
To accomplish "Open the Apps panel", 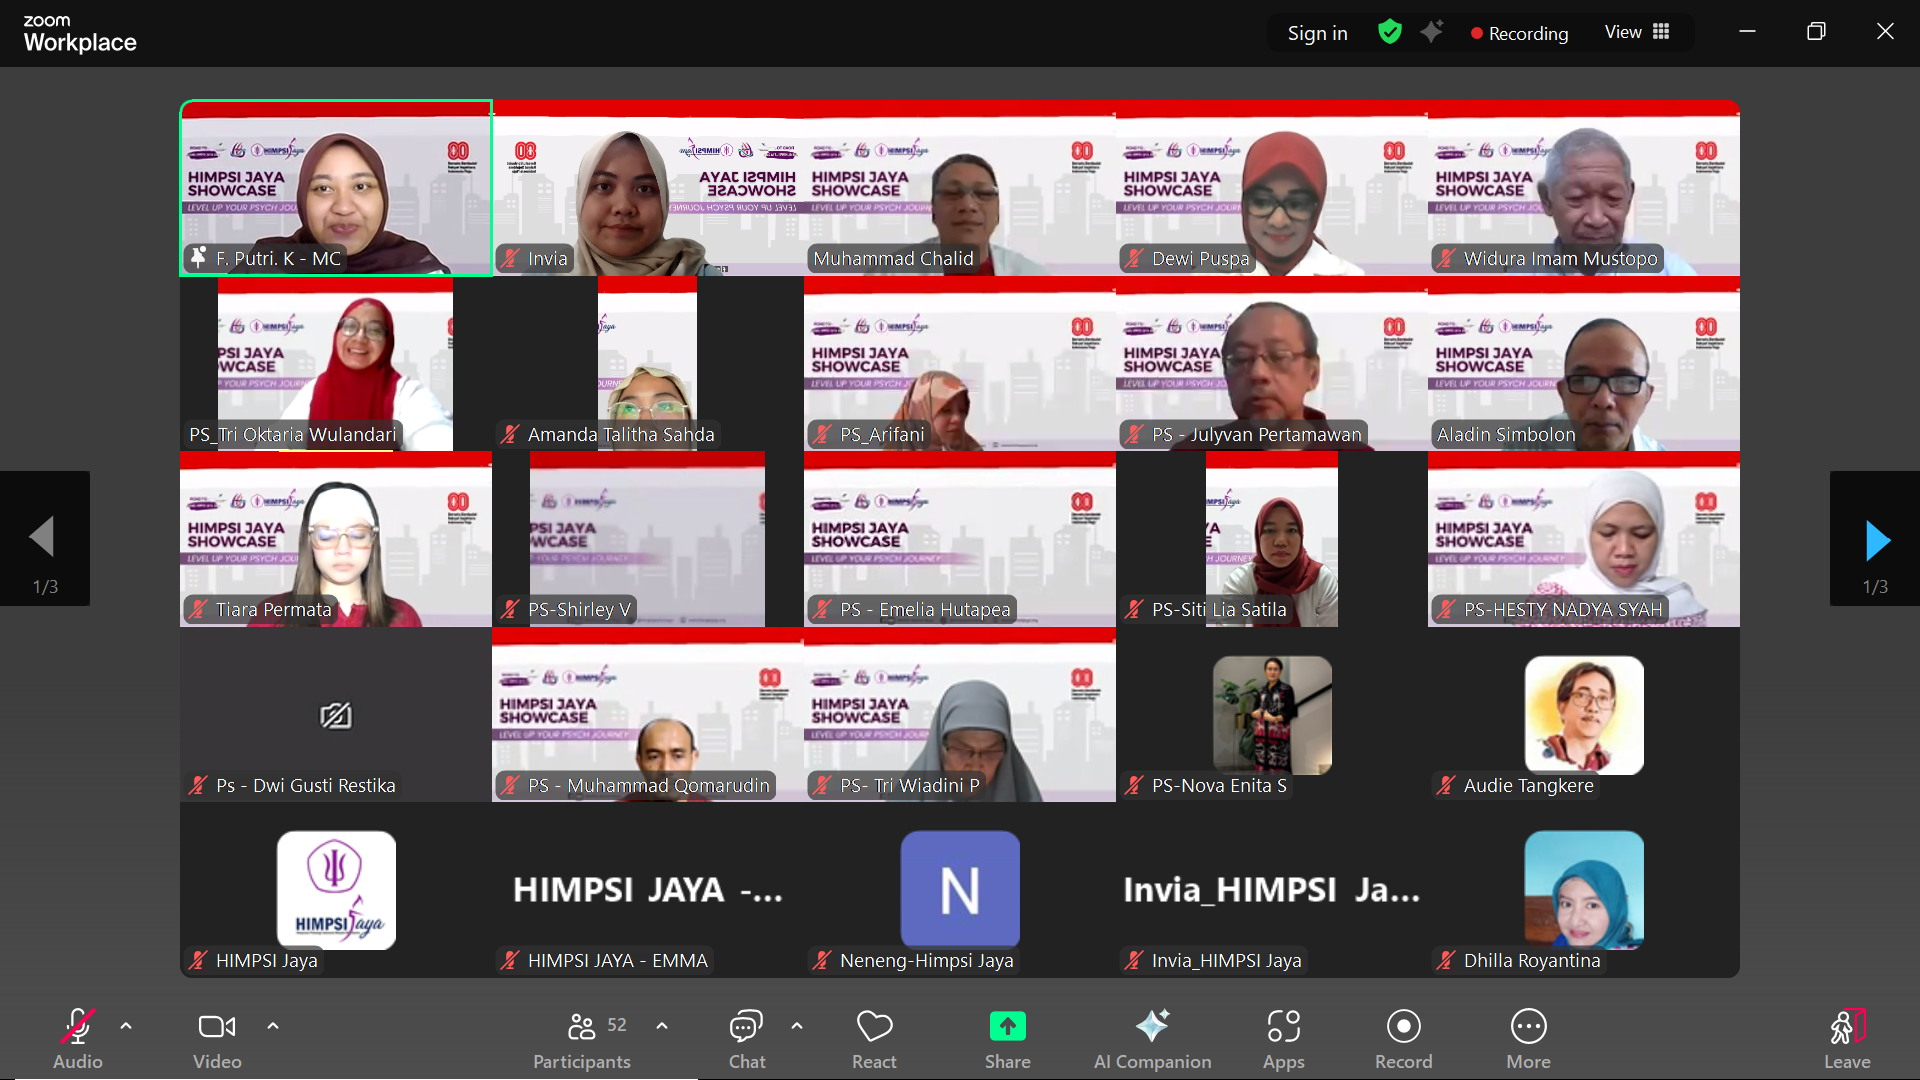I will [x=1284, y=1040].
